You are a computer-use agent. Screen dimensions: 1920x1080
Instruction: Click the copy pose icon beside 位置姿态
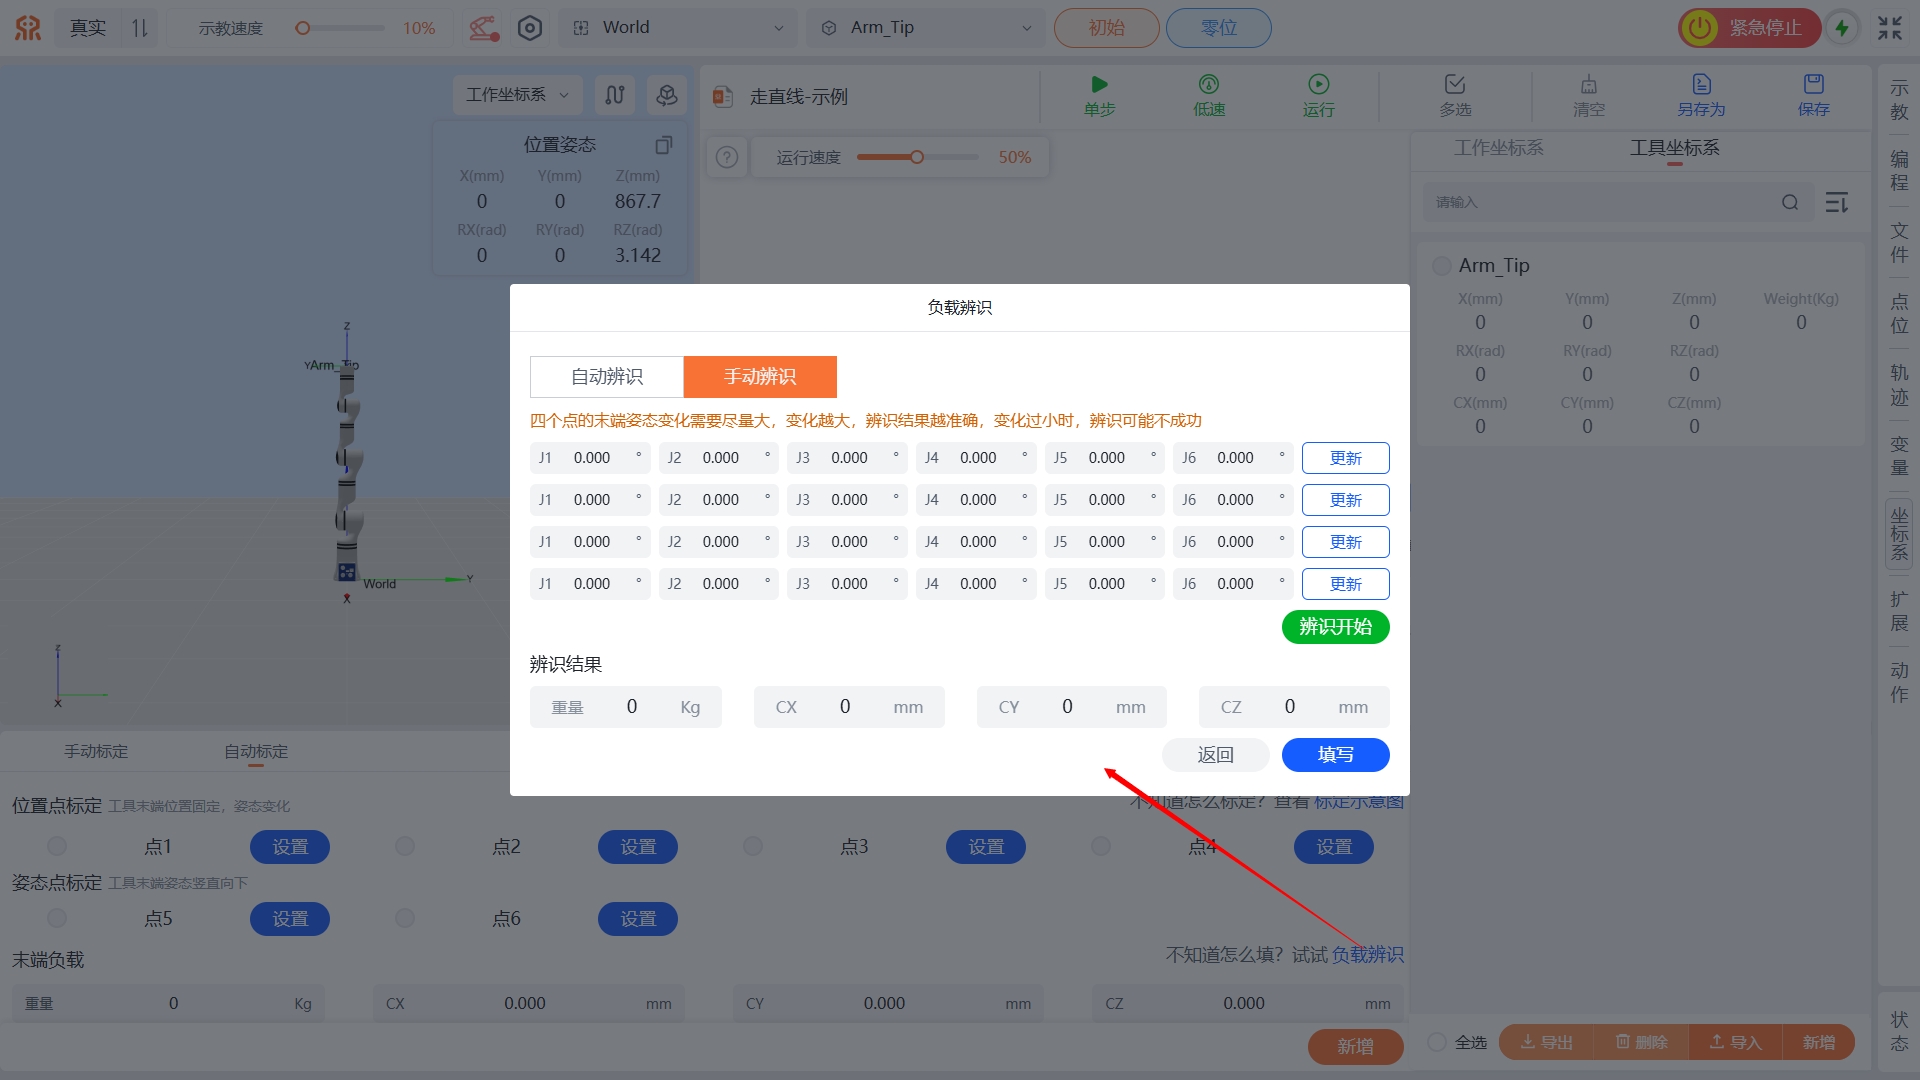pyautogui.click(x=663, y=145)
